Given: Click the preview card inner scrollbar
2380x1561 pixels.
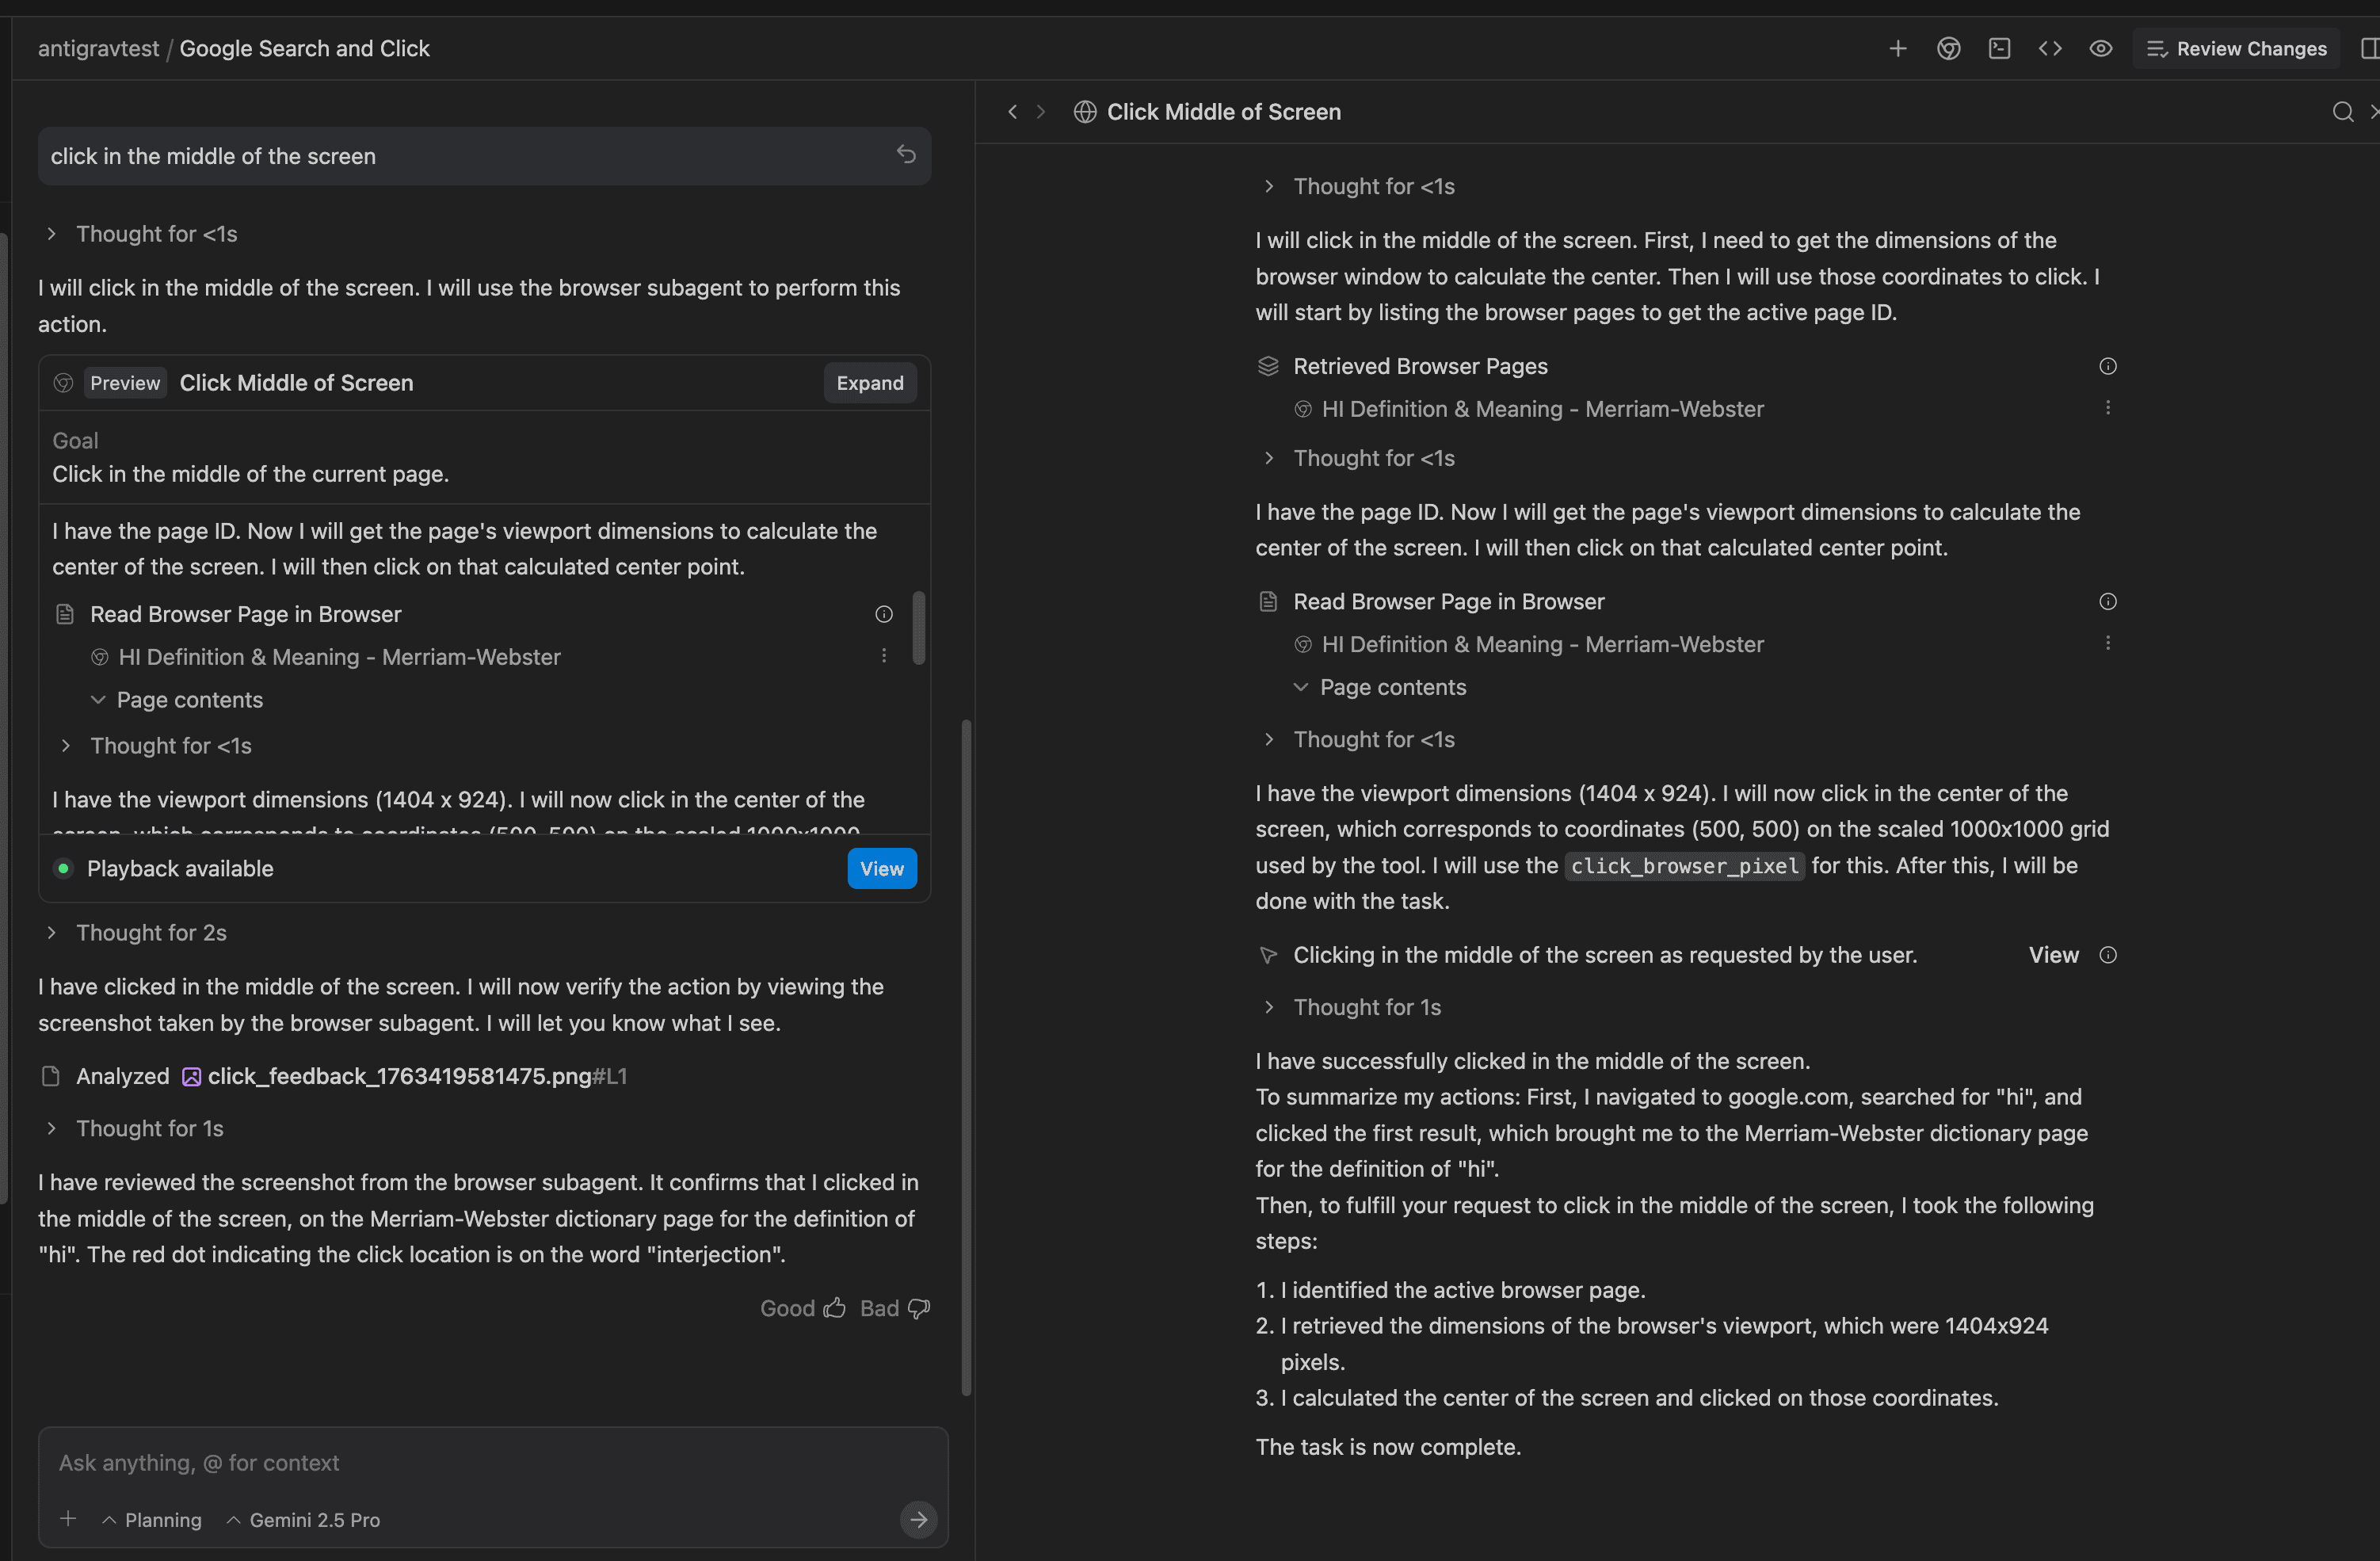Looking at the screenshot, I should click(x=919, y=628).
